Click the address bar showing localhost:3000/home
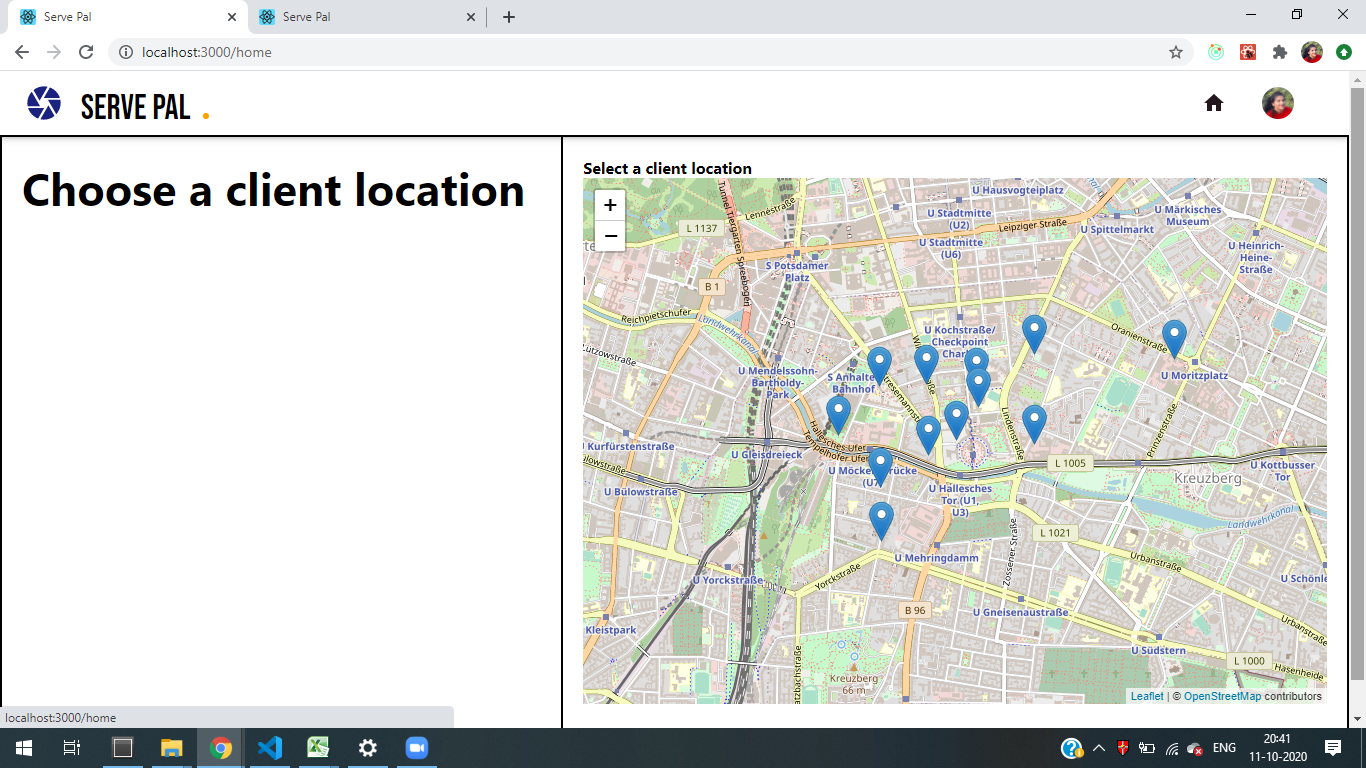This screenshot has height=768, width=1366. [640, 52]
